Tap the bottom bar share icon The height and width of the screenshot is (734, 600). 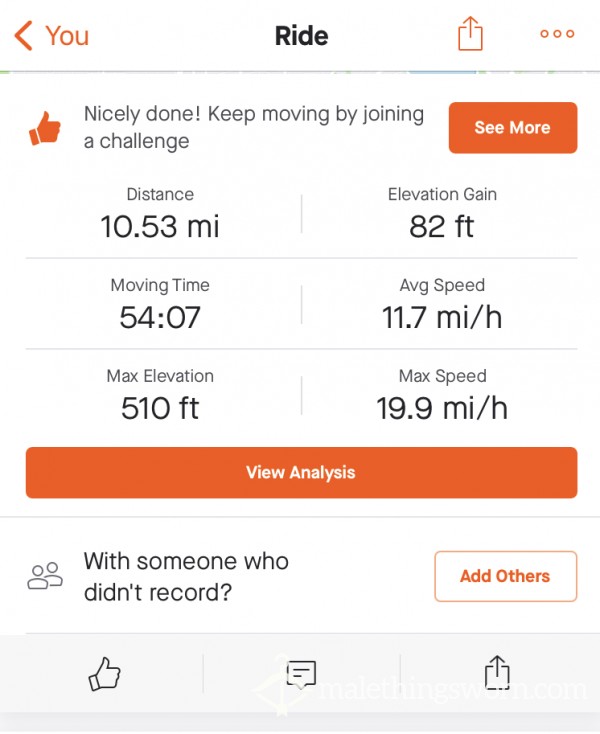click(x=497, y=673)
